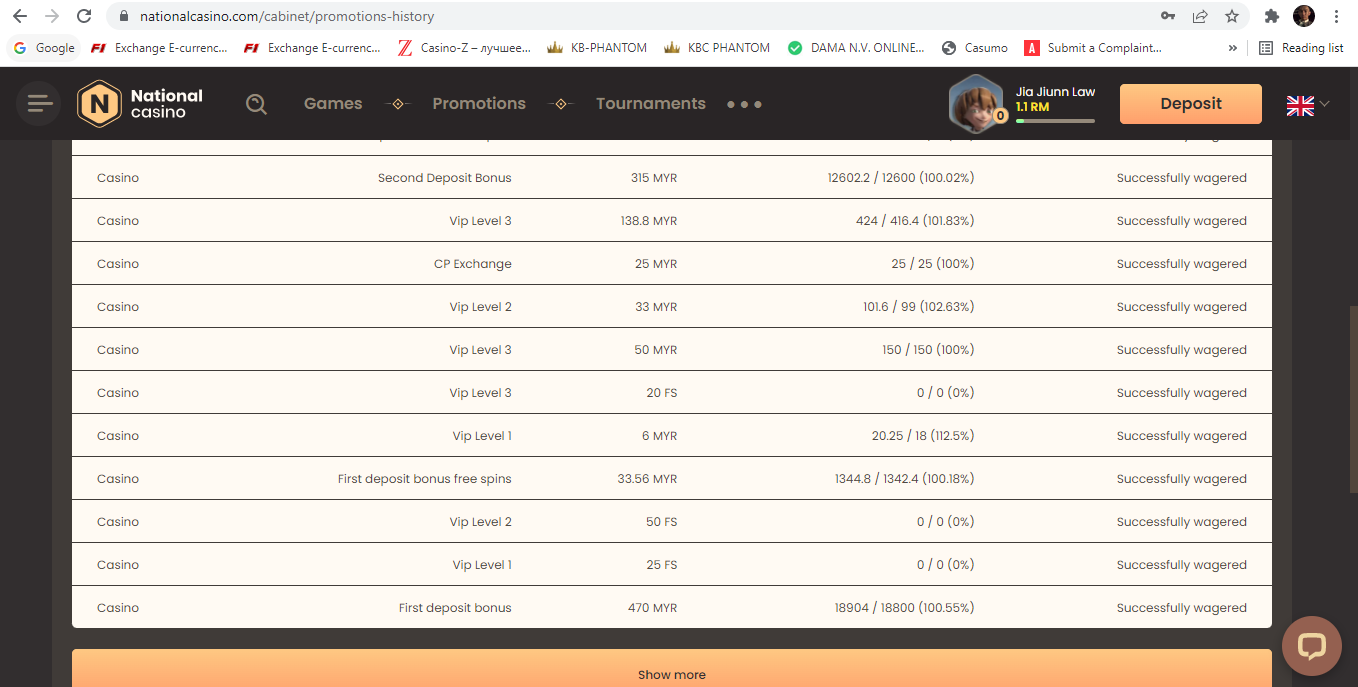
Task: Open the live chat support bubble
Action: [x=1311, y=646]
